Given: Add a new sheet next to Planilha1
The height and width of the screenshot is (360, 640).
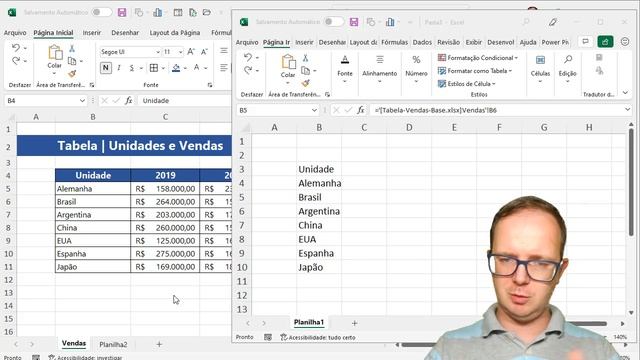Looking at the screenshot, I should pyautogui.click(x=354, y=323).
